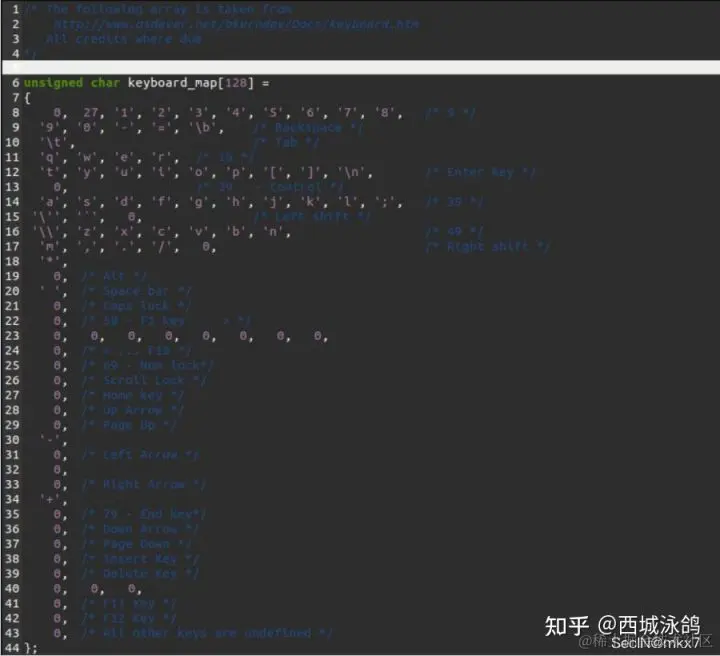Click the '\b' character literal on line 9
720x656 pixels.
pos(202,128)
